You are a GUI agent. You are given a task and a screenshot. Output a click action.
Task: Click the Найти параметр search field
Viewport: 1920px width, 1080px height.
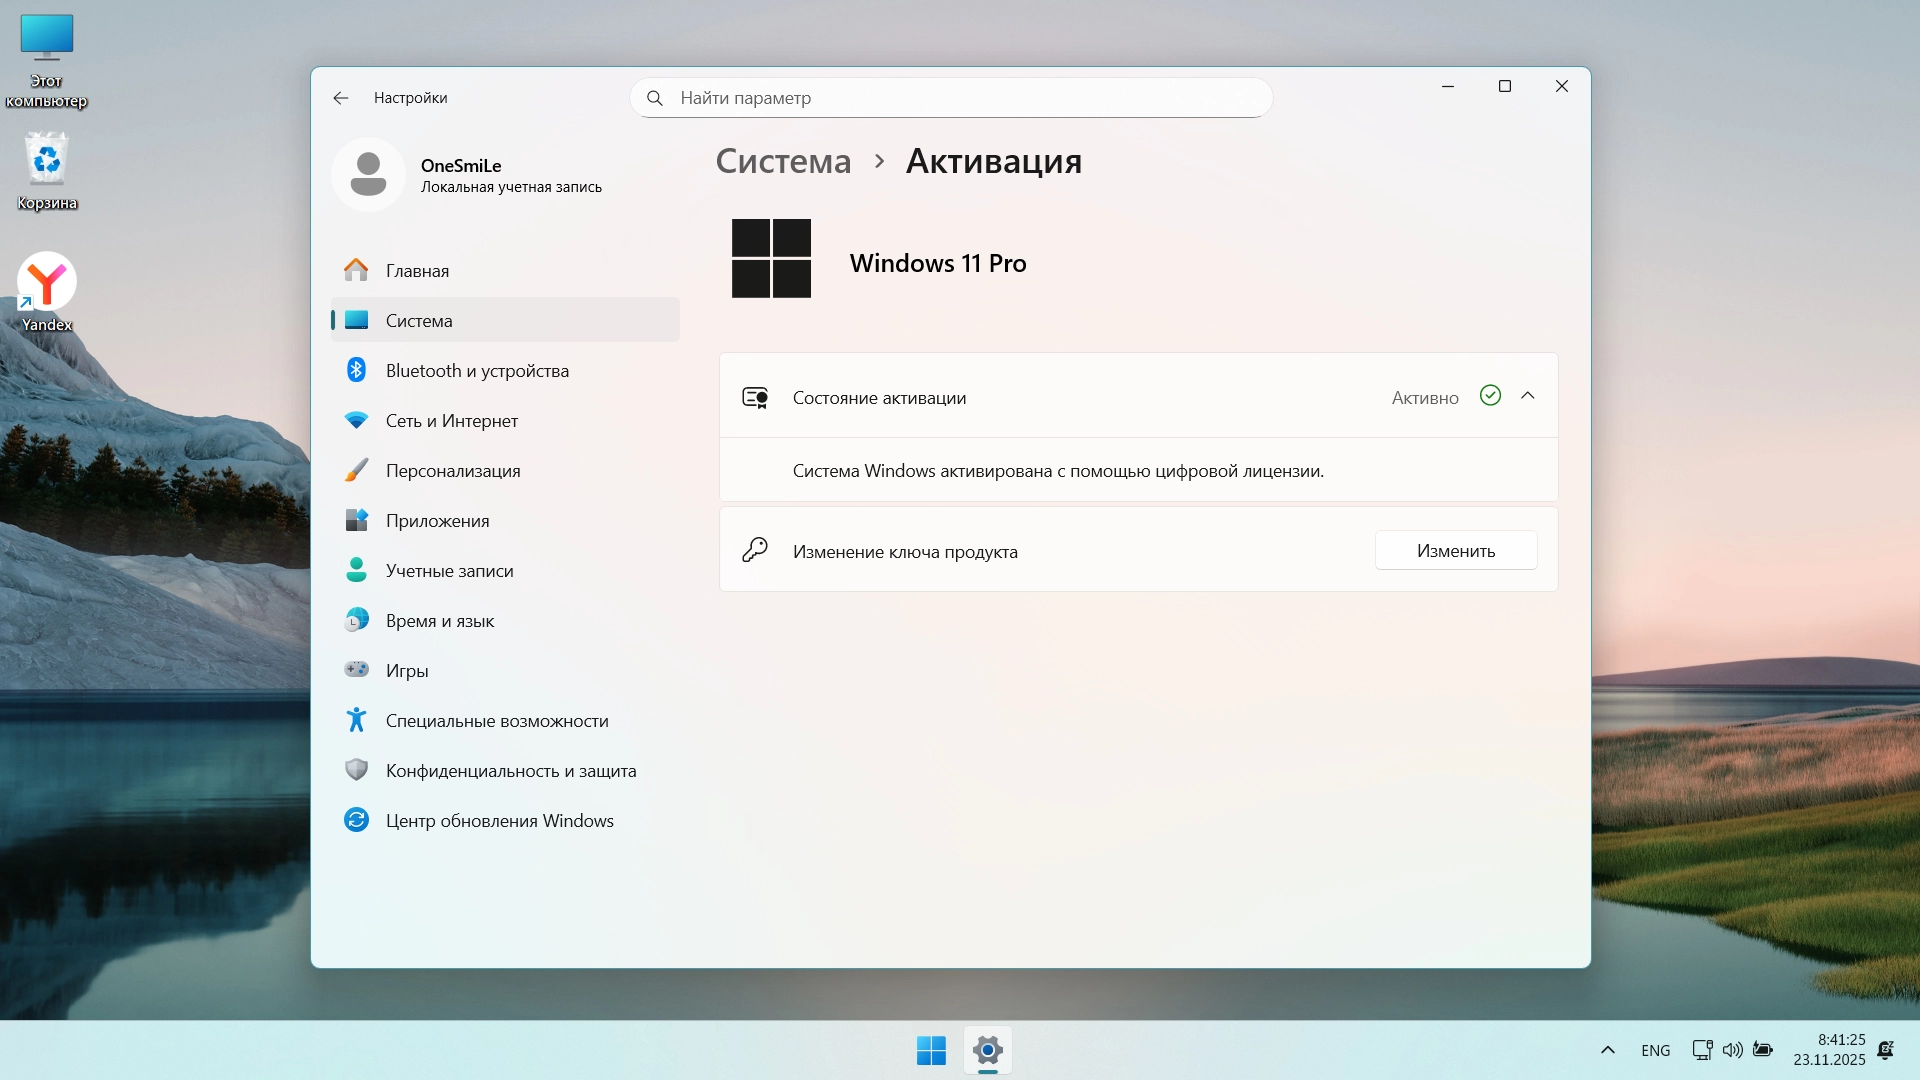pos(950,98)
